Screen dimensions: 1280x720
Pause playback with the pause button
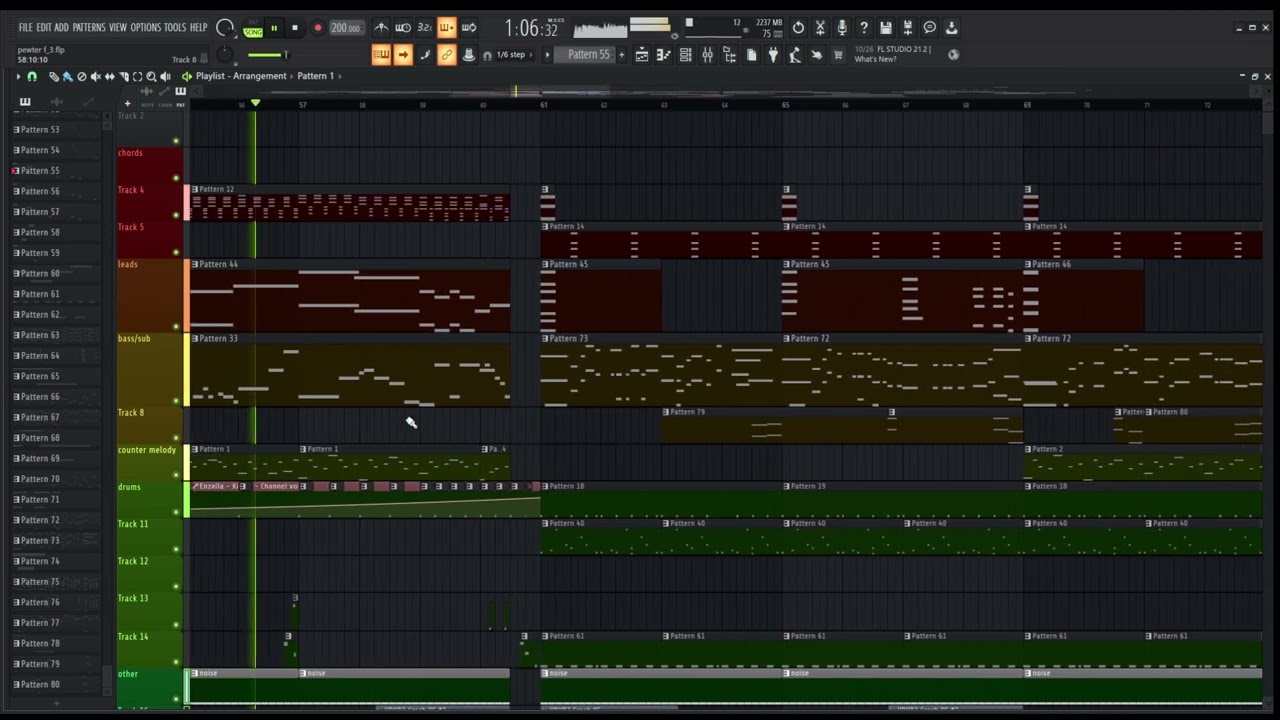coord(274,28)
